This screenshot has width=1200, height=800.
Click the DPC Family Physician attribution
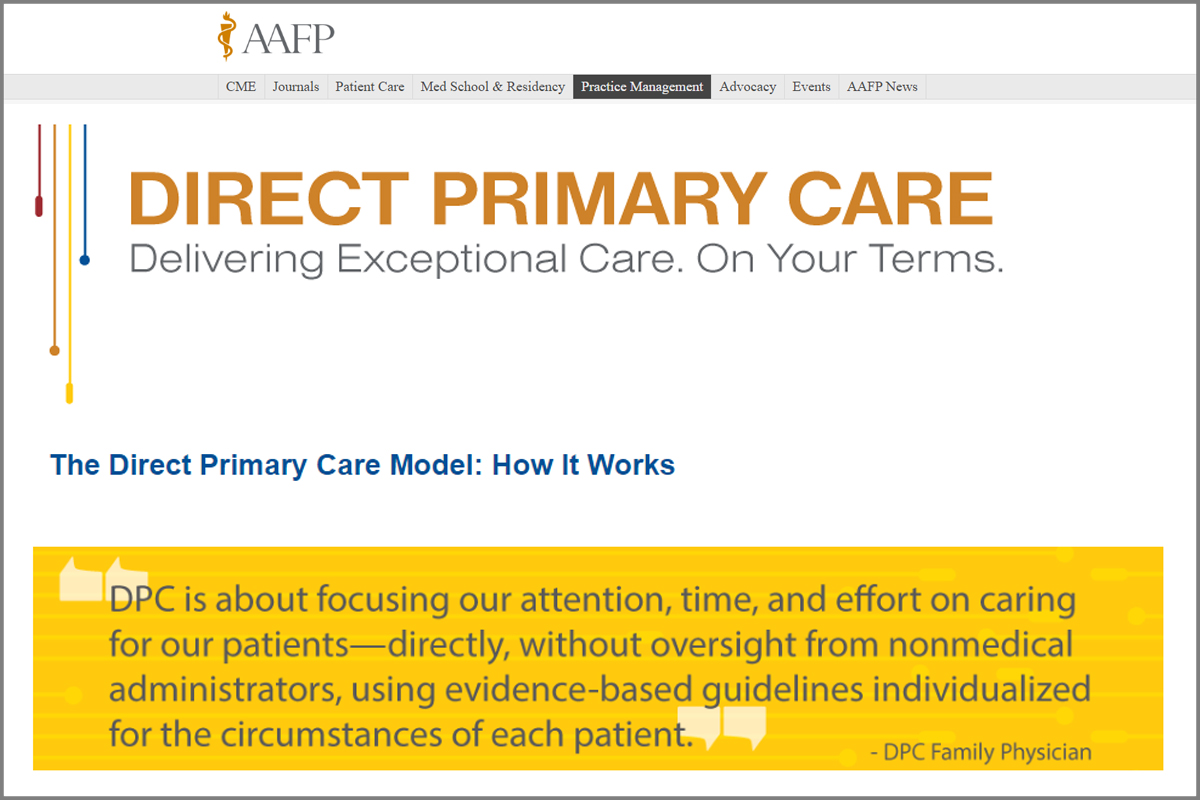tap(981, 751)
